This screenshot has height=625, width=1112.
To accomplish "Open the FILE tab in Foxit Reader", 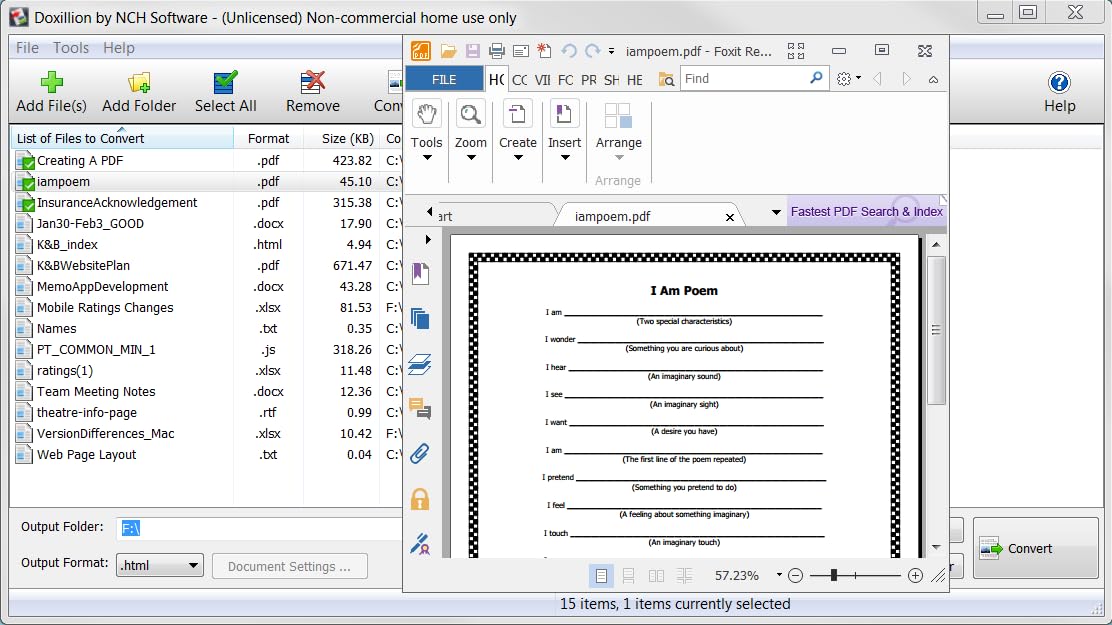I will point(444,80).
